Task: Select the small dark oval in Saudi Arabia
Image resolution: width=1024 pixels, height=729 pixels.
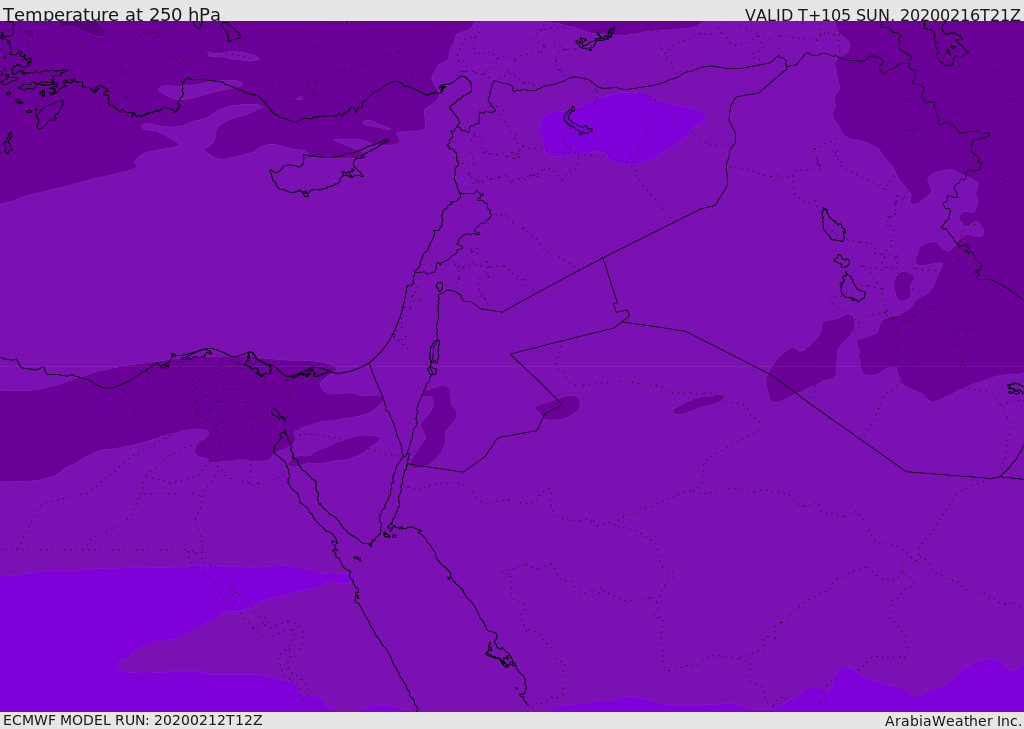Action: 699,404
